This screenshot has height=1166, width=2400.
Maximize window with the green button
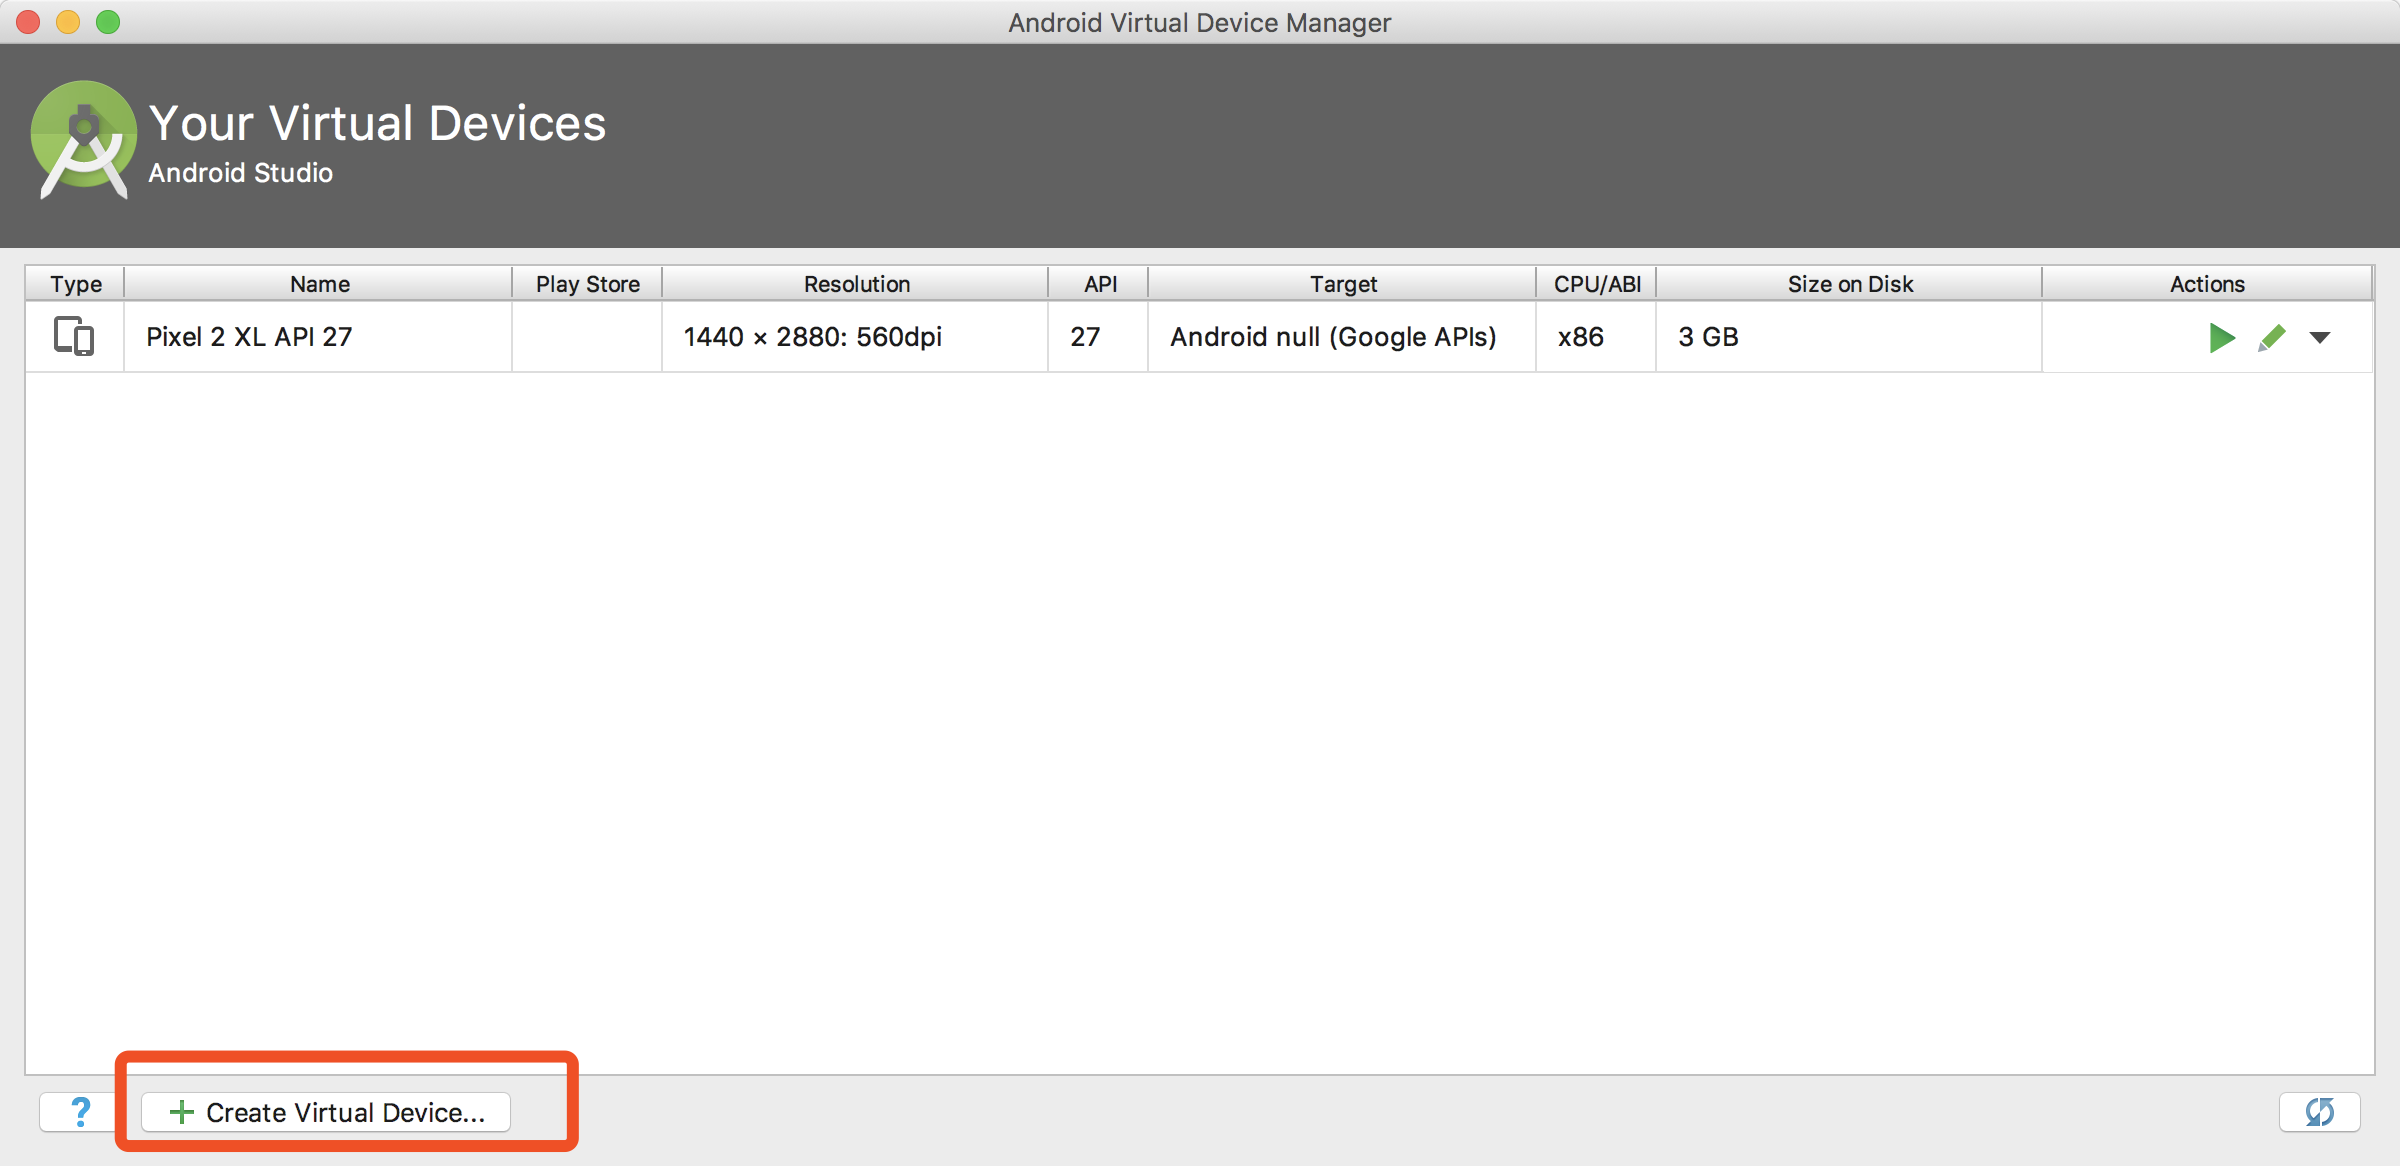click(x=108, y=22)
